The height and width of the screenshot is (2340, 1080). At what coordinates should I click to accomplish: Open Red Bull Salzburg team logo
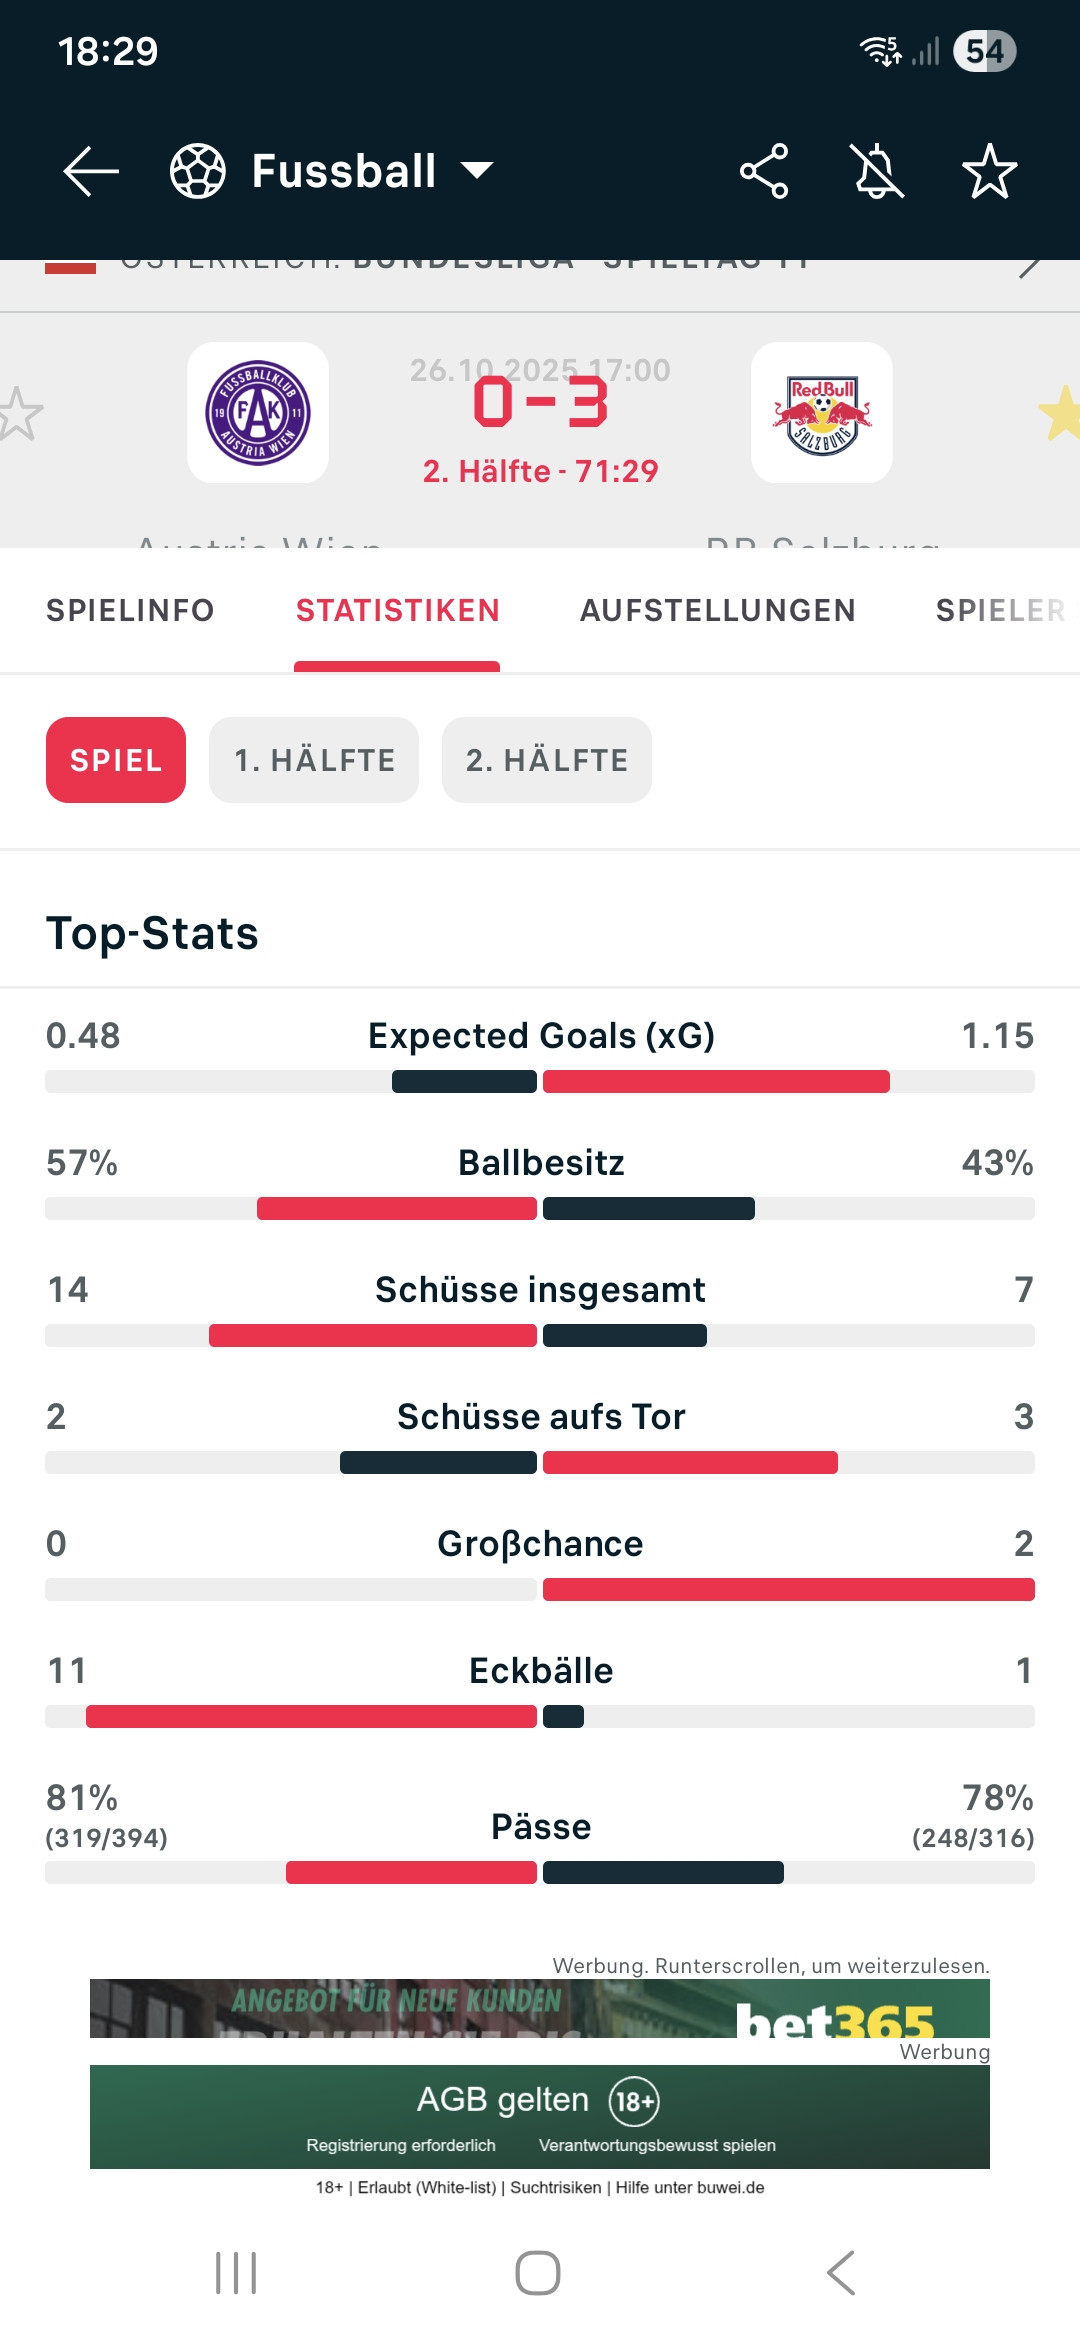point(822,413)
